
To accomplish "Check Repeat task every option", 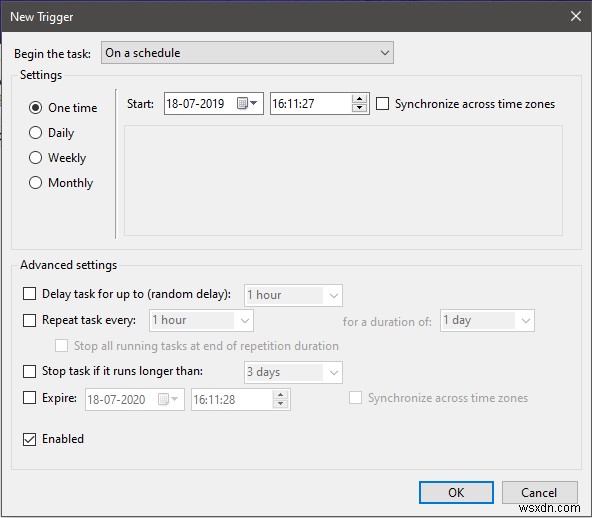I will click(x=29, y=320).
